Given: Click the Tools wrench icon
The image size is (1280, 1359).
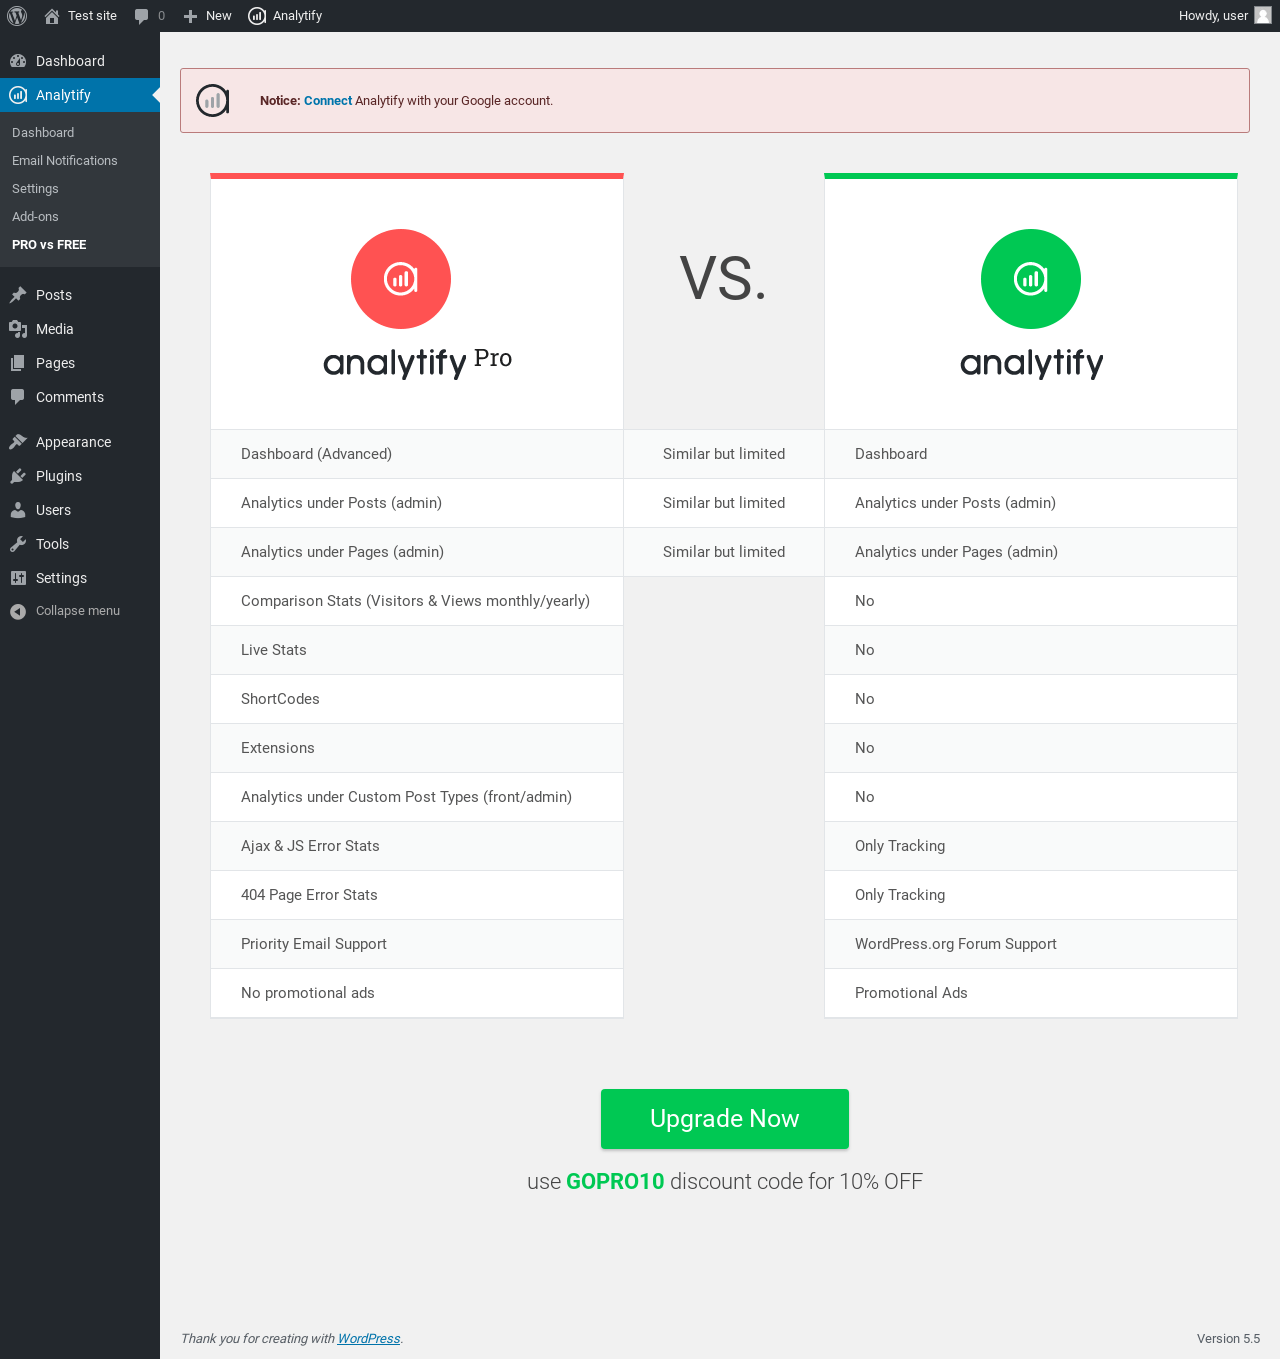Looking at the screenshot, I should click(18, 544).
